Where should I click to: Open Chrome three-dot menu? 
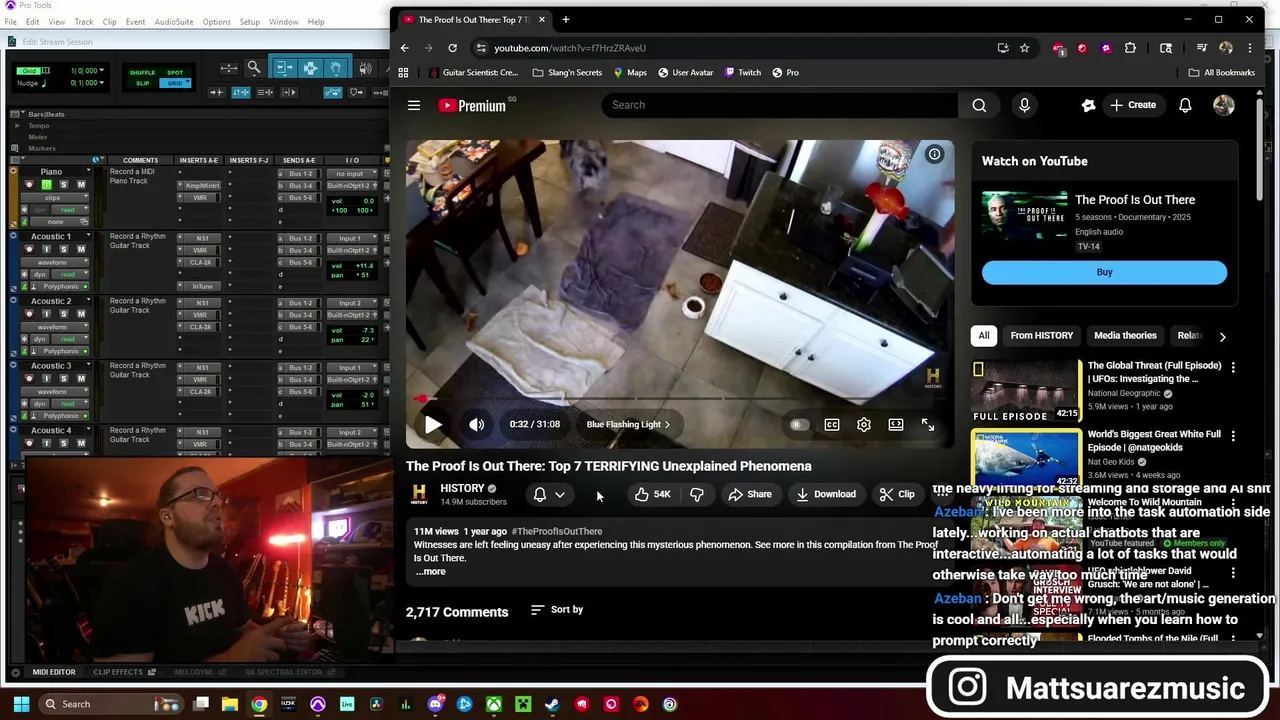pos(1252,48)
